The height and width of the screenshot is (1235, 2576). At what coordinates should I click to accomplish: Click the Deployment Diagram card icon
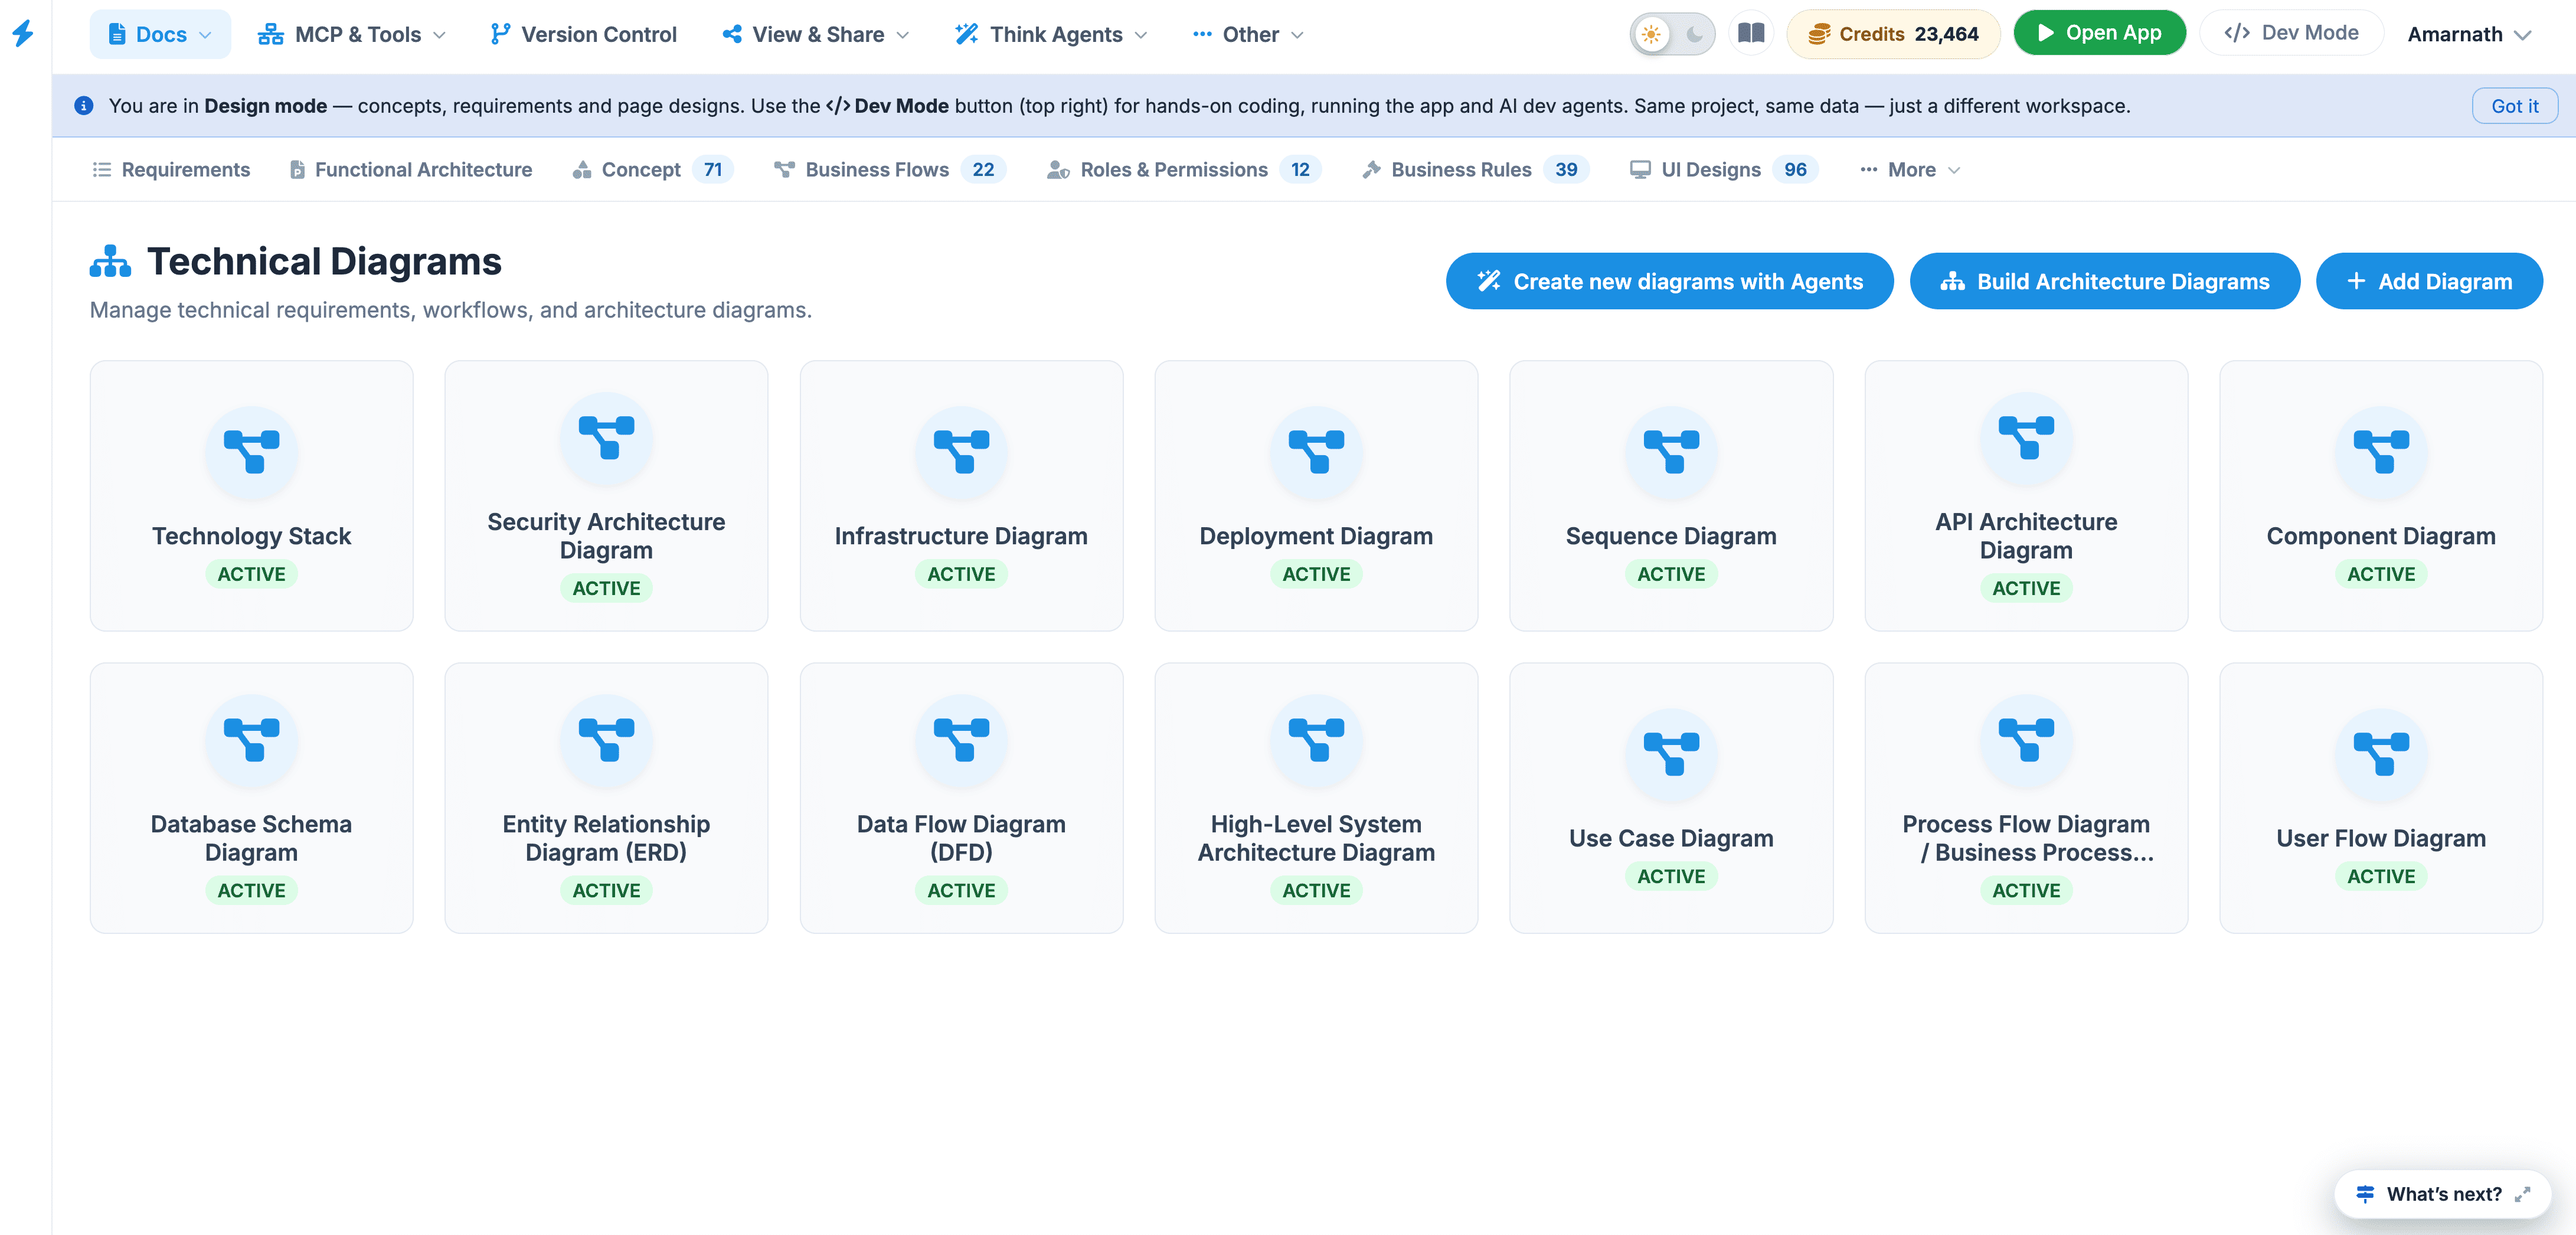coord(1316,452)
